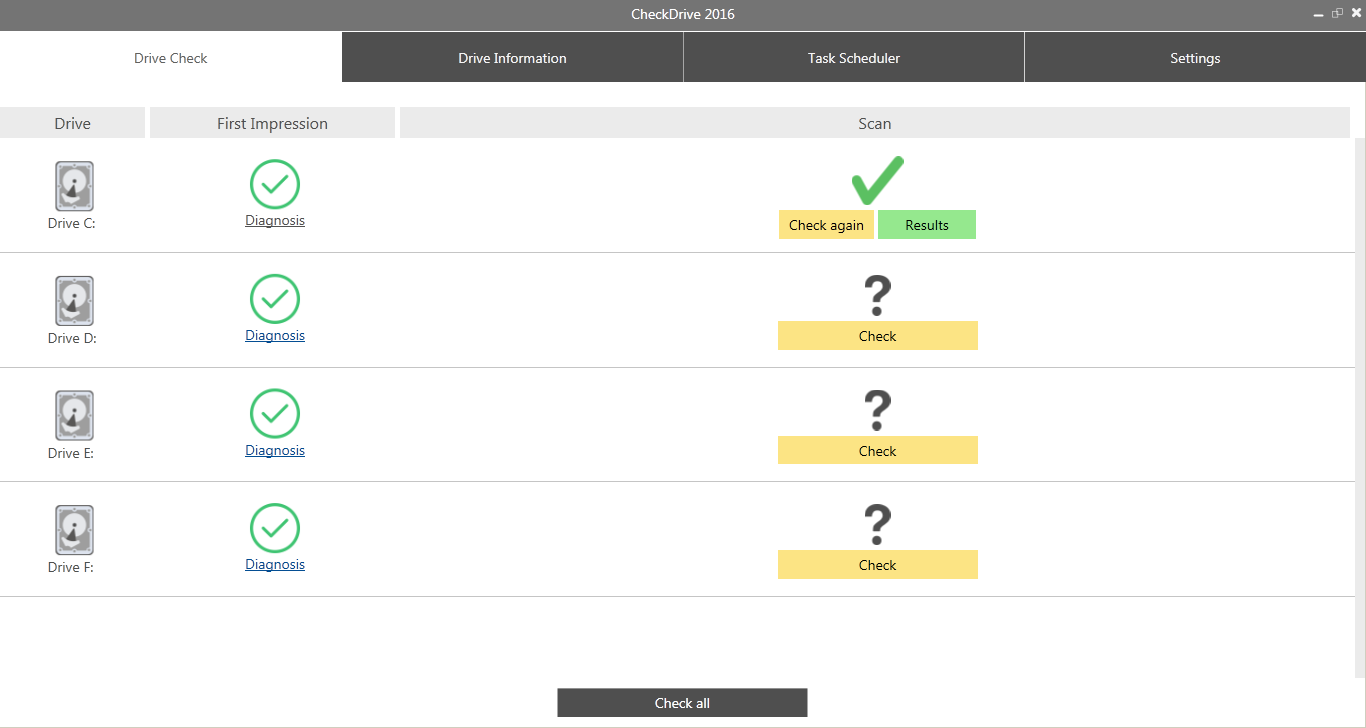Image resolution: width=1366 pixels, height=728 pixels.
Task: Open the Task Scheduler tab
Action: (x=854, y=58)
